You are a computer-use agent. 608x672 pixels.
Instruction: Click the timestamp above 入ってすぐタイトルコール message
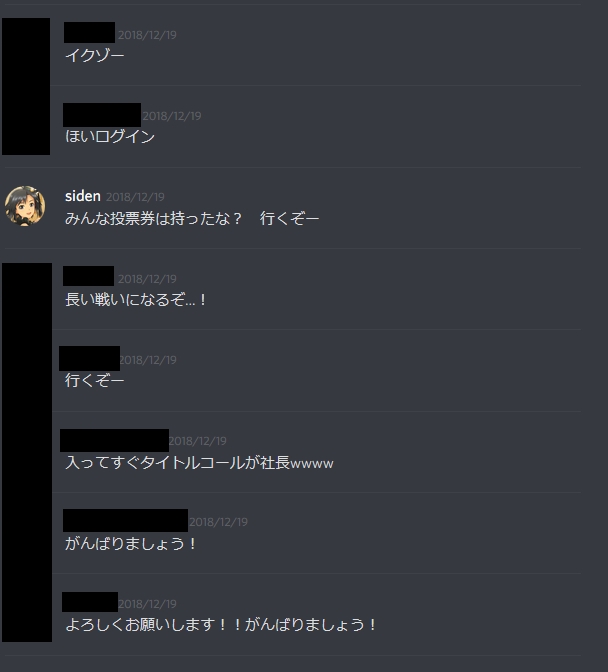(x=197, y=441)
